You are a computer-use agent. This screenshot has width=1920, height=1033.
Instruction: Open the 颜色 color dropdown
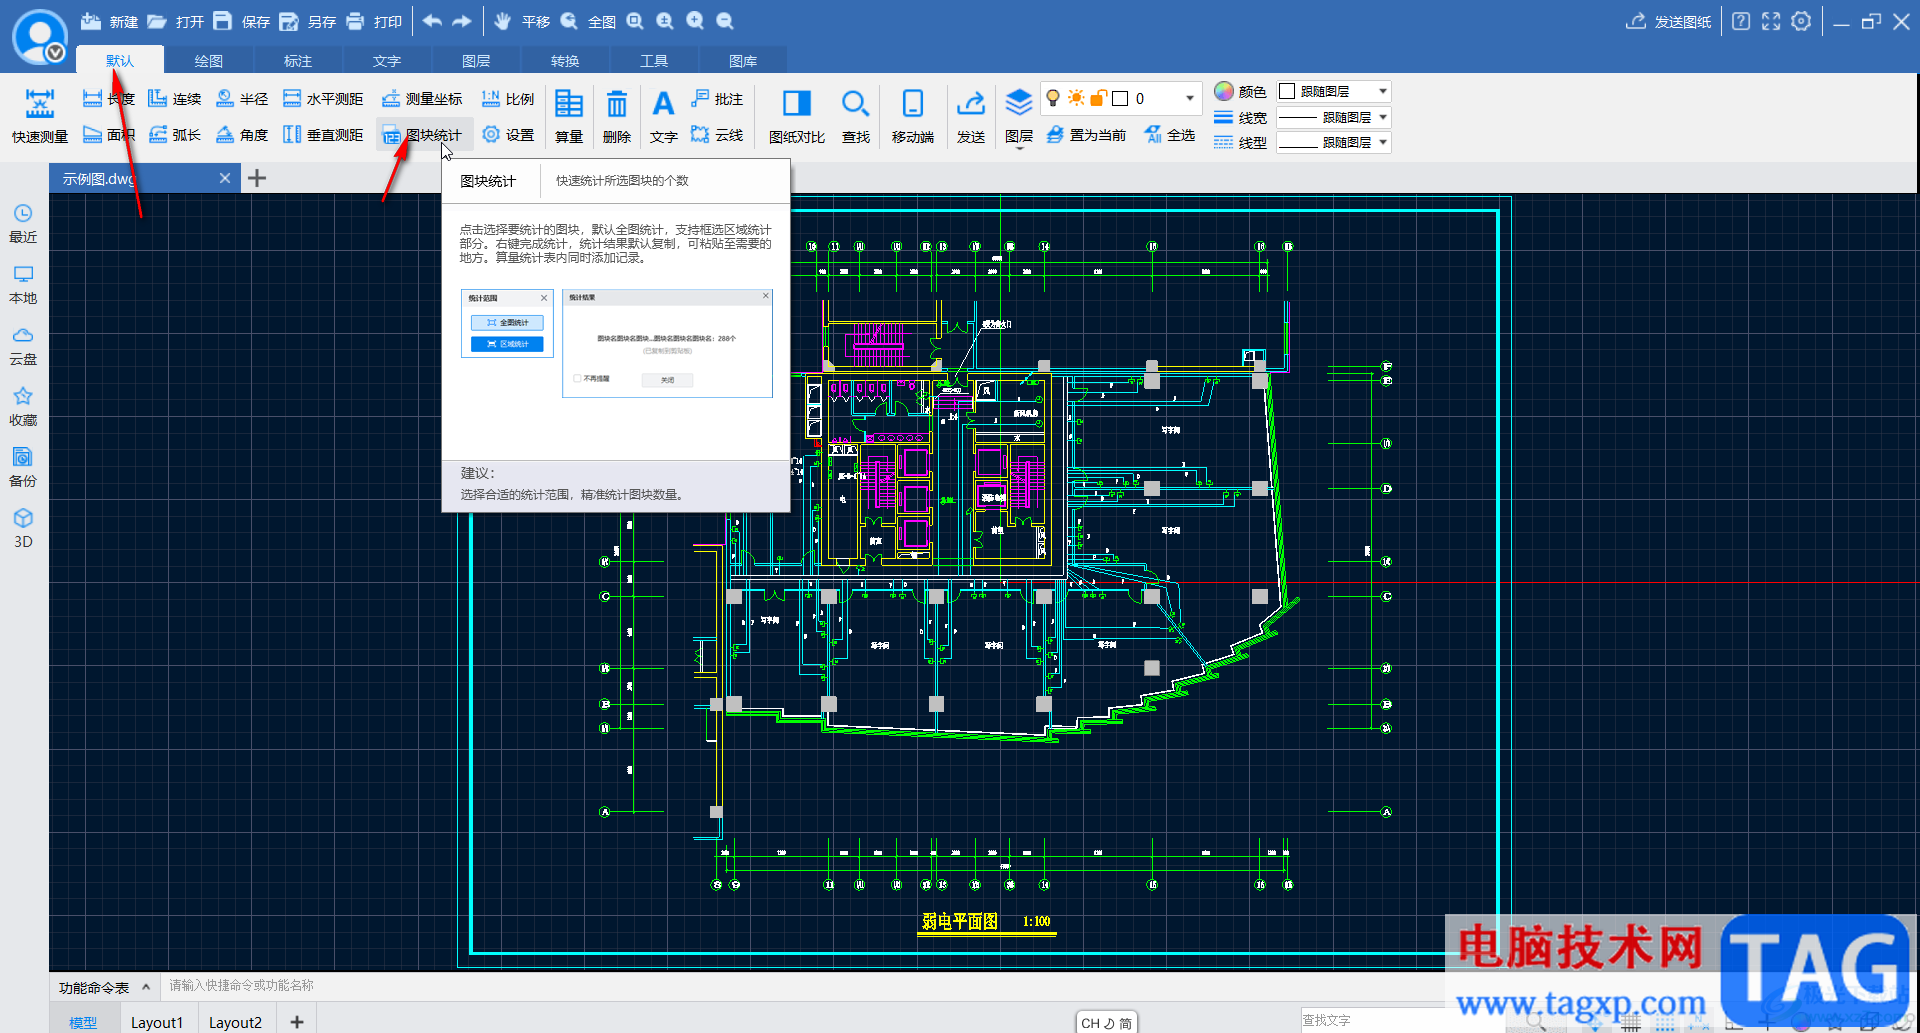pos(1335,91)
